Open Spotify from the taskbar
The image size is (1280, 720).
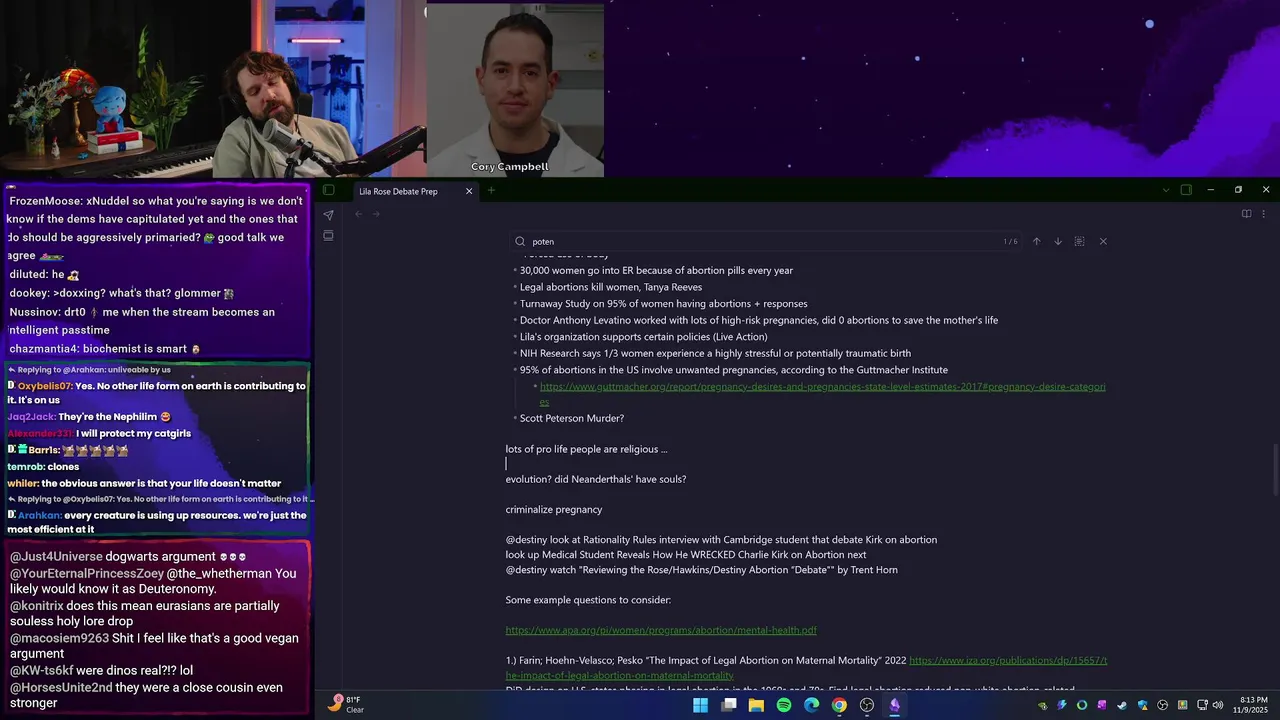point(784,705)
